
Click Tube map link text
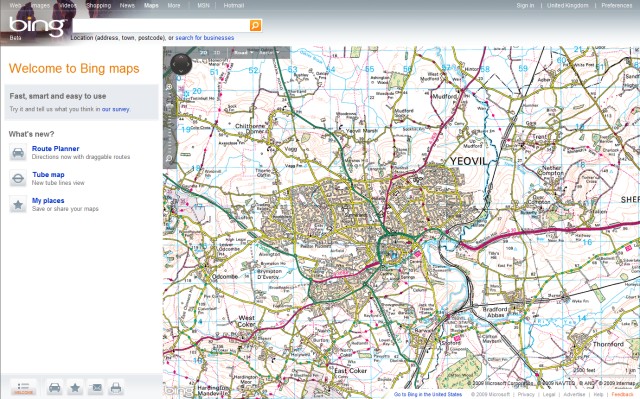point(48,175)
